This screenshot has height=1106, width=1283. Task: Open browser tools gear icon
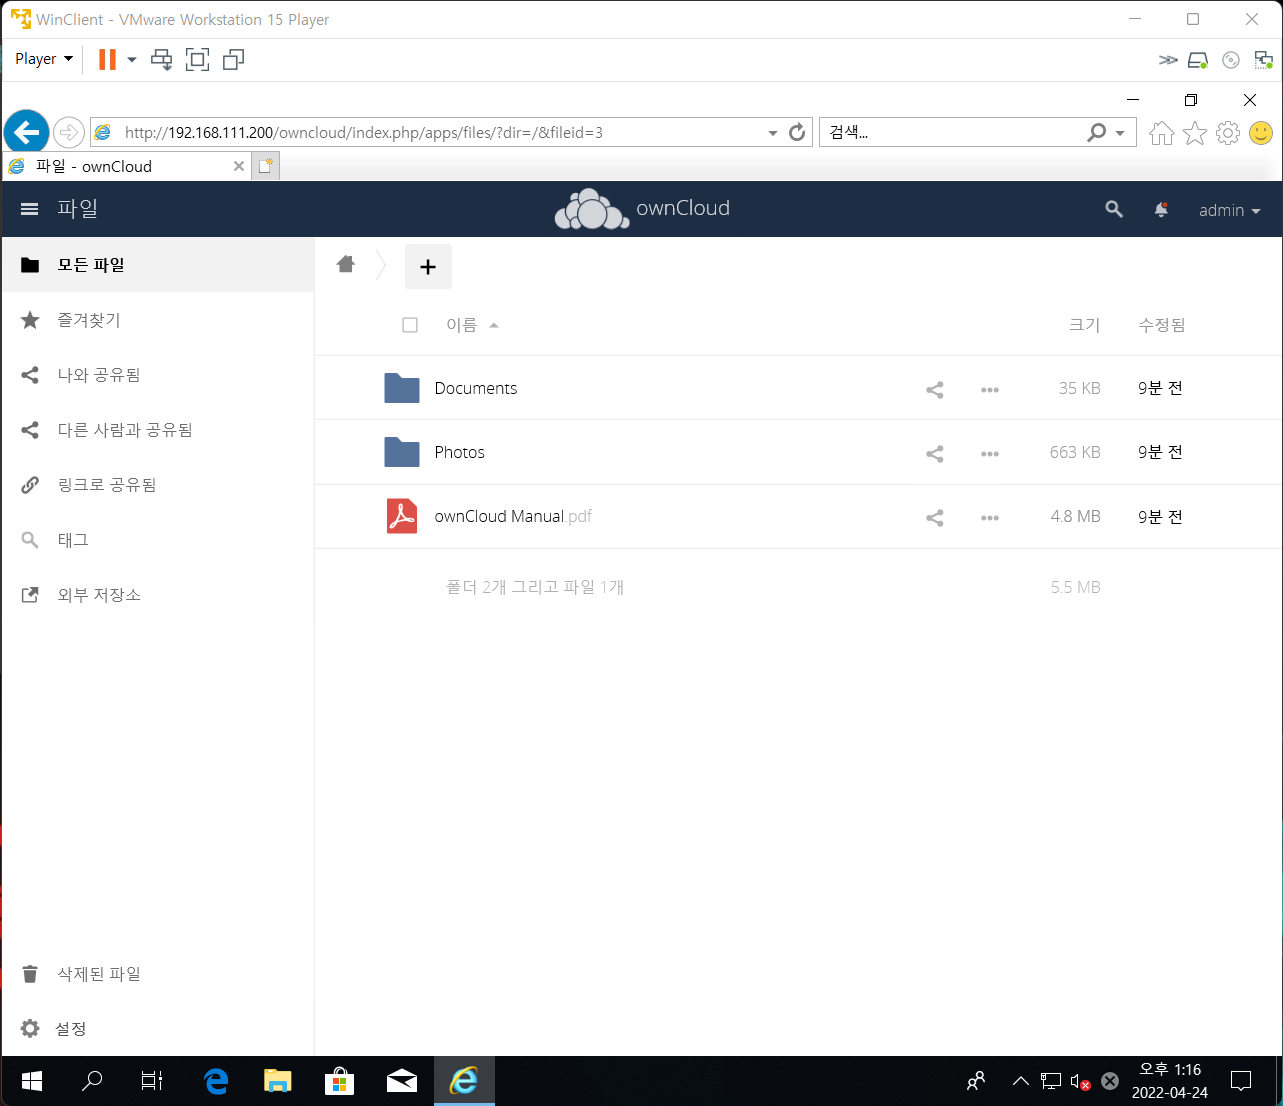point(1228,133)
